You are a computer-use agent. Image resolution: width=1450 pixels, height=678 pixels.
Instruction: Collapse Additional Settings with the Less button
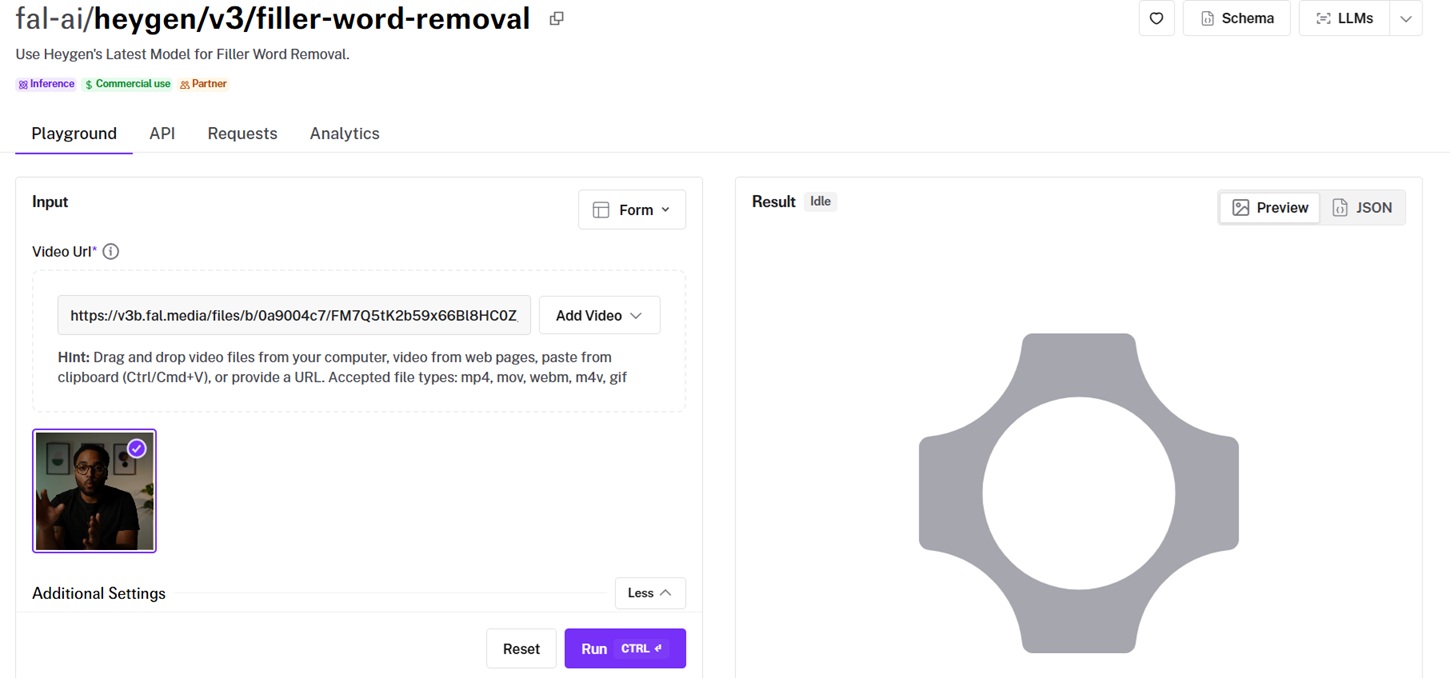[650, 593]
